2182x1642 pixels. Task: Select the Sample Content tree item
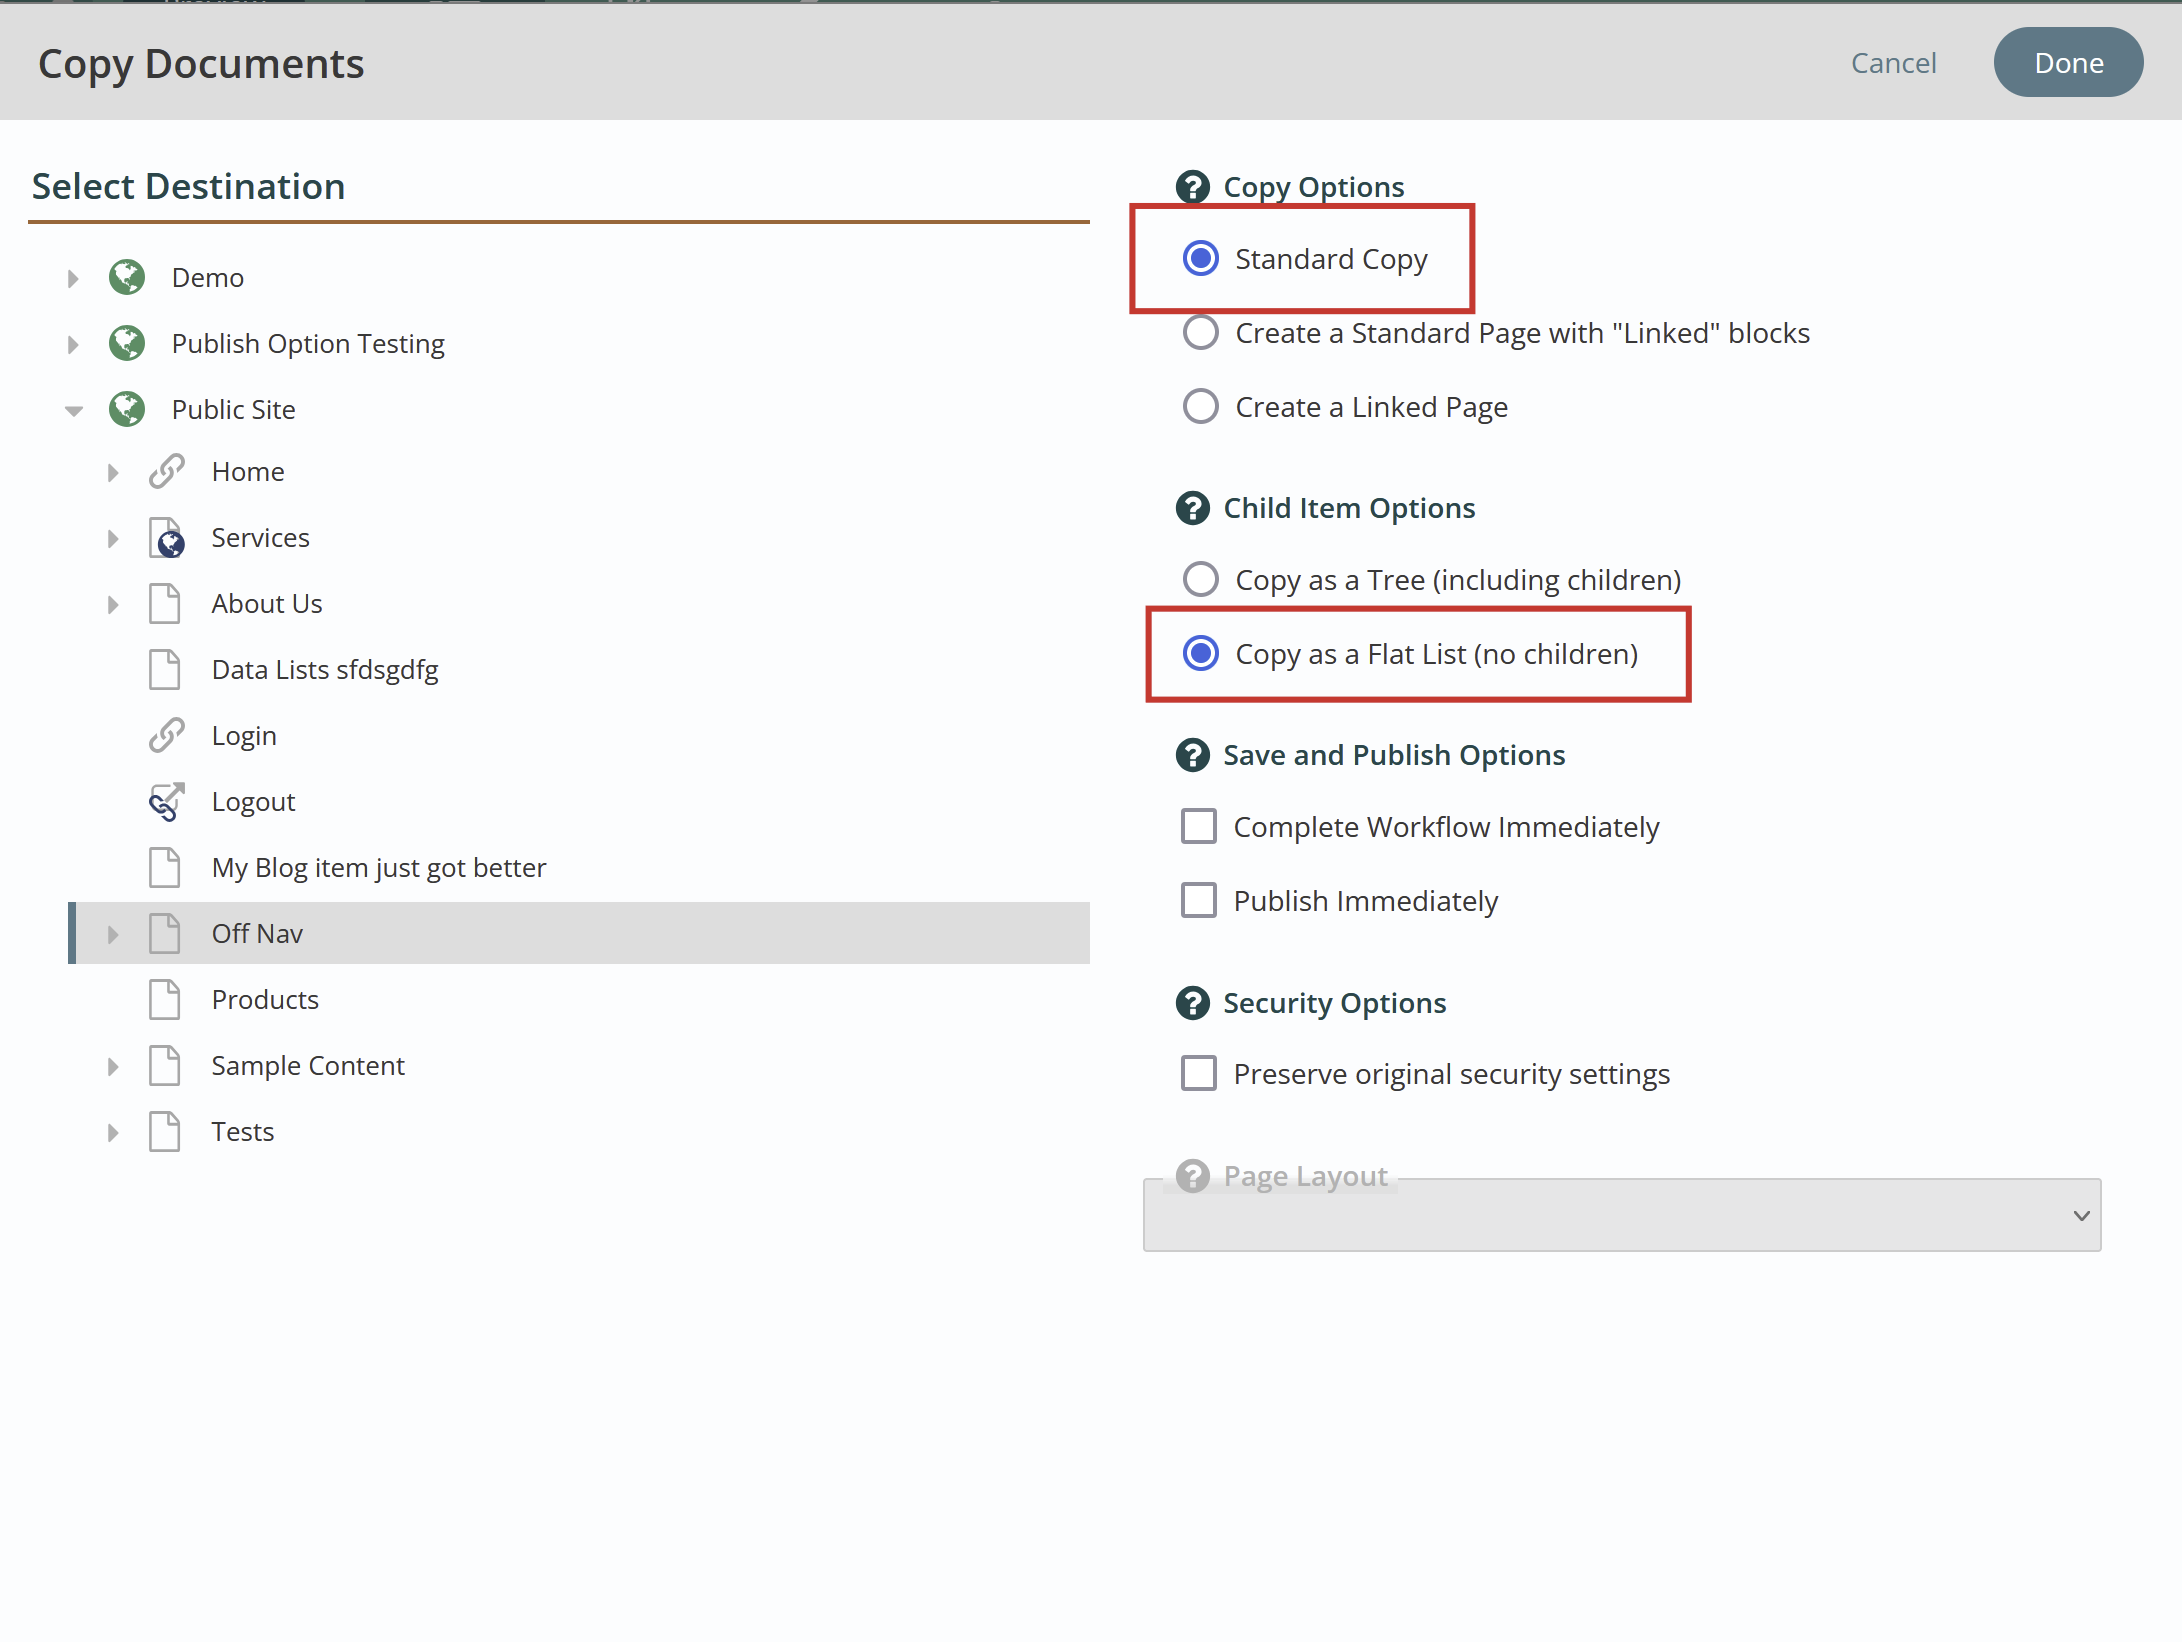pyautogui.click(x=308, y=1065)
